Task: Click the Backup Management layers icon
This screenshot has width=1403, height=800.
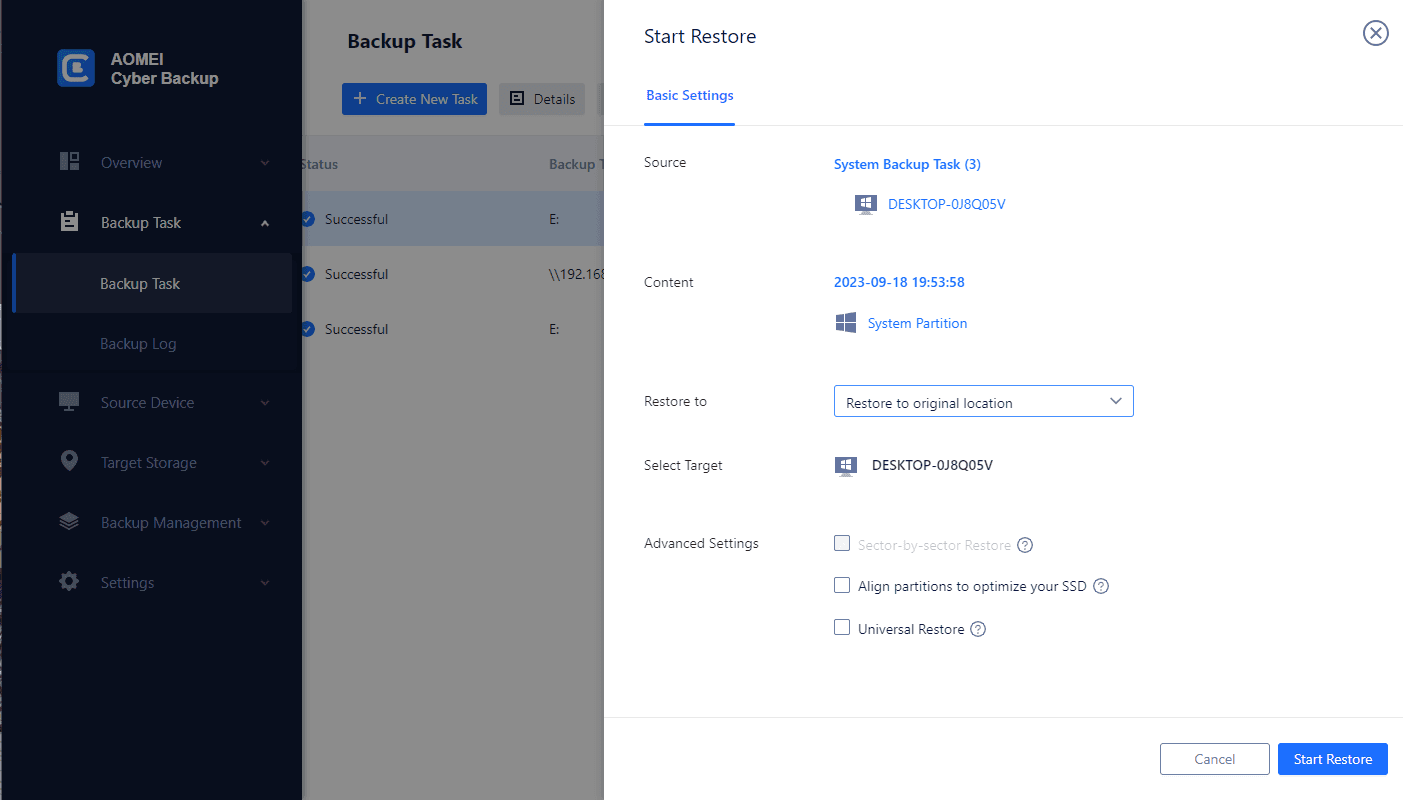Action: pyautogui.click(x=69, y=522)
